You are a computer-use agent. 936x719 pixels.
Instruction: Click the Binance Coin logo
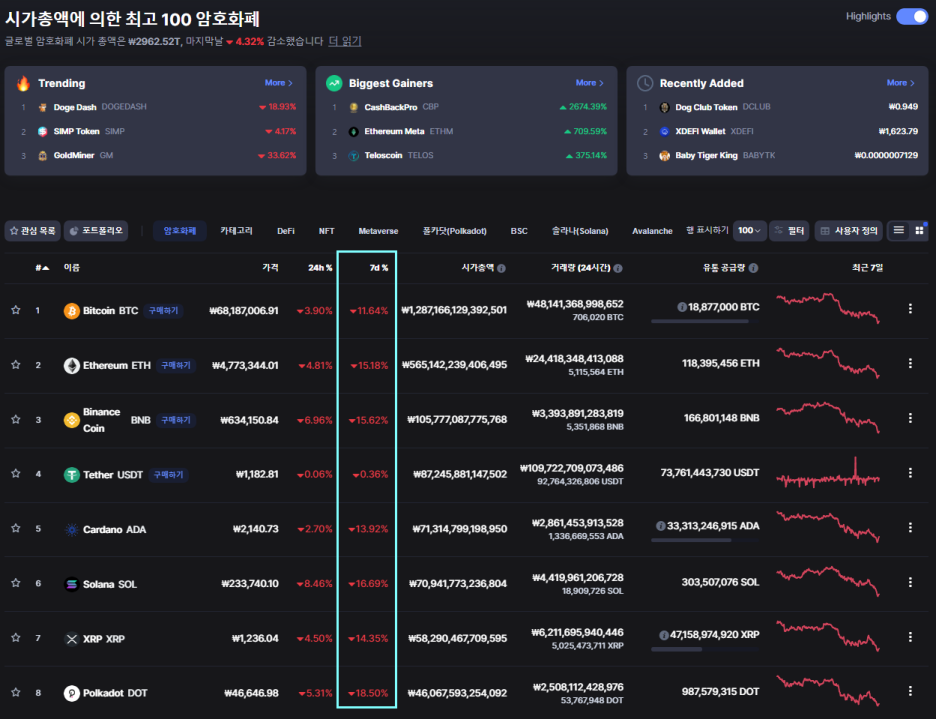tap(72, 420)
